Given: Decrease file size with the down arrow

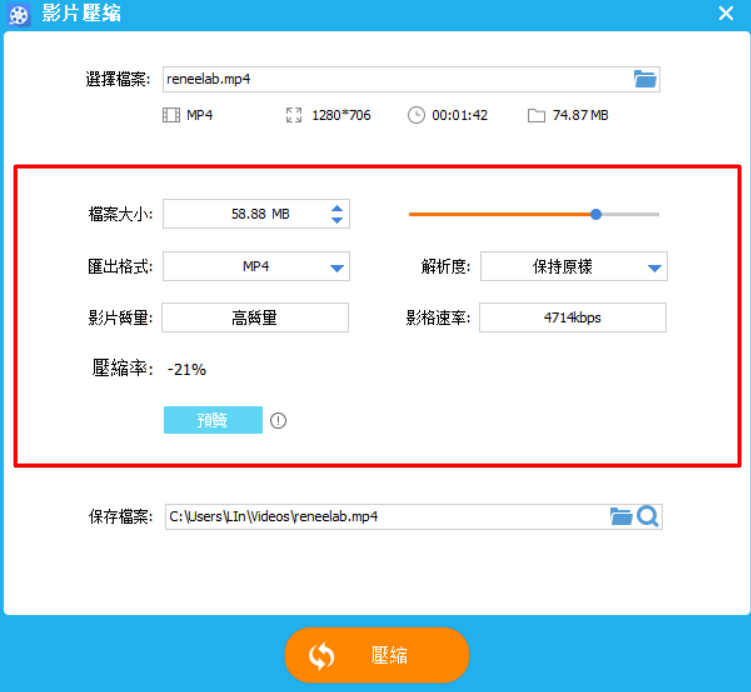Looking at the screenshot, I should [337, 220].
